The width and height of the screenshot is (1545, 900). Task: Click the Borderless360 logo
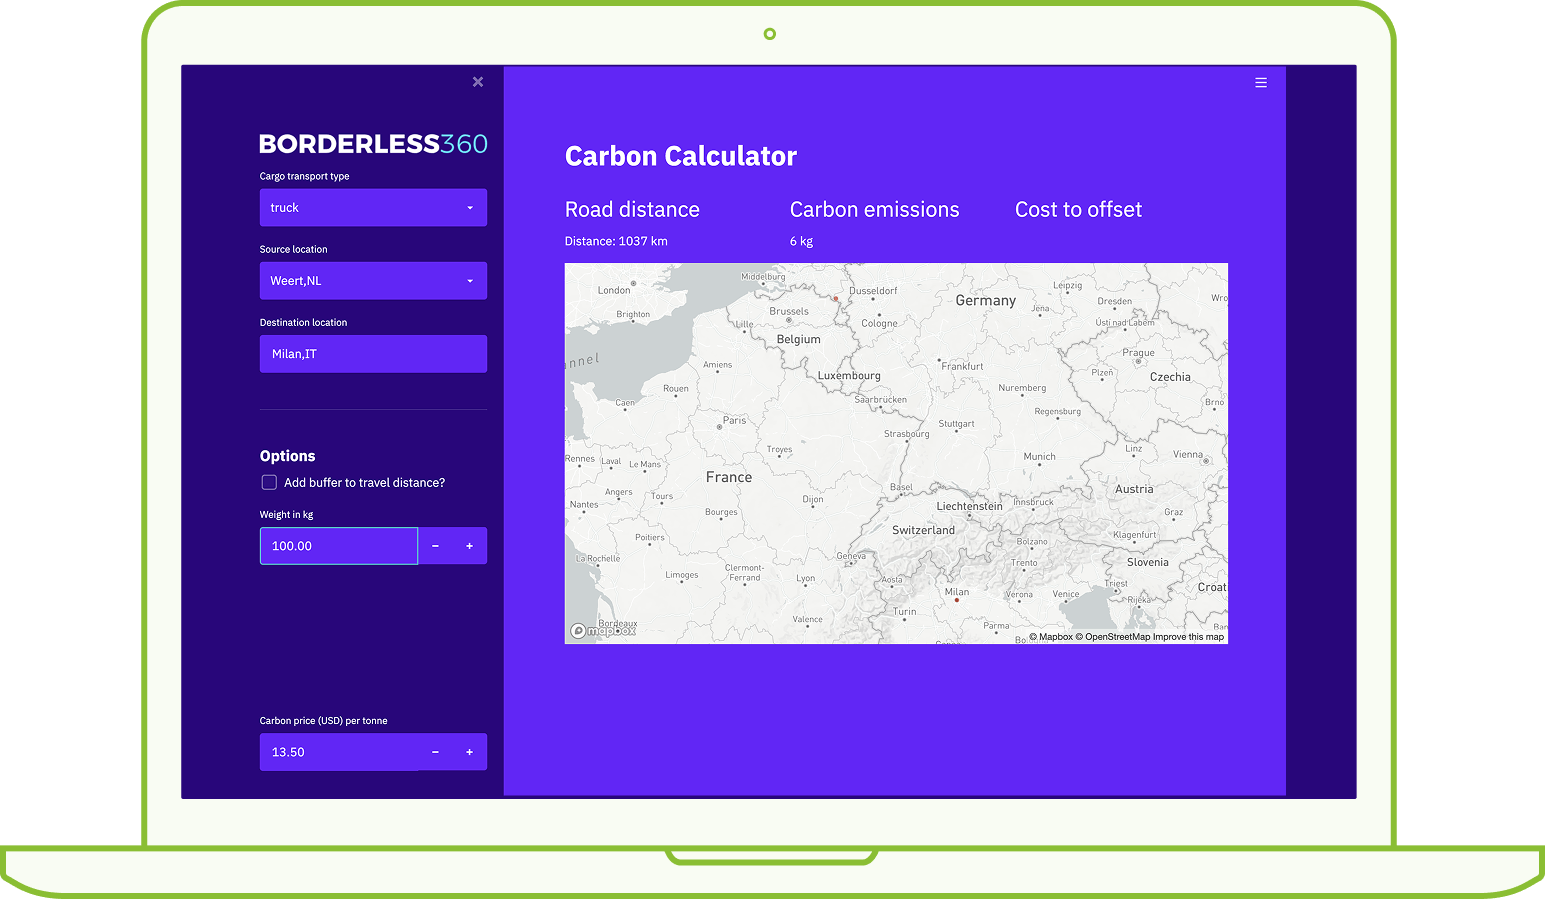tap(373, 144)
